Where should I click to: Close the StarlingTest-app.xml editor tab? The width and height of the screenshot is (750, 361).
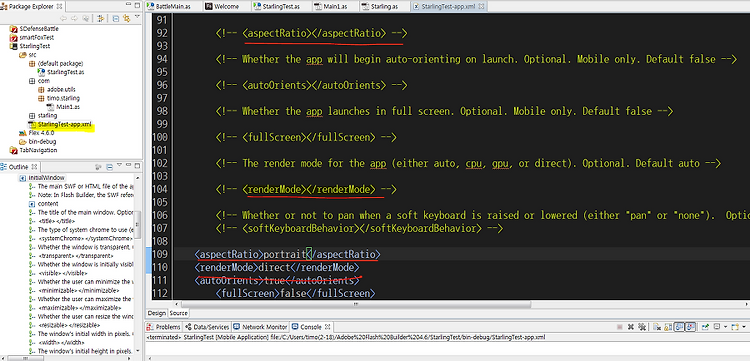coord(481,6)
